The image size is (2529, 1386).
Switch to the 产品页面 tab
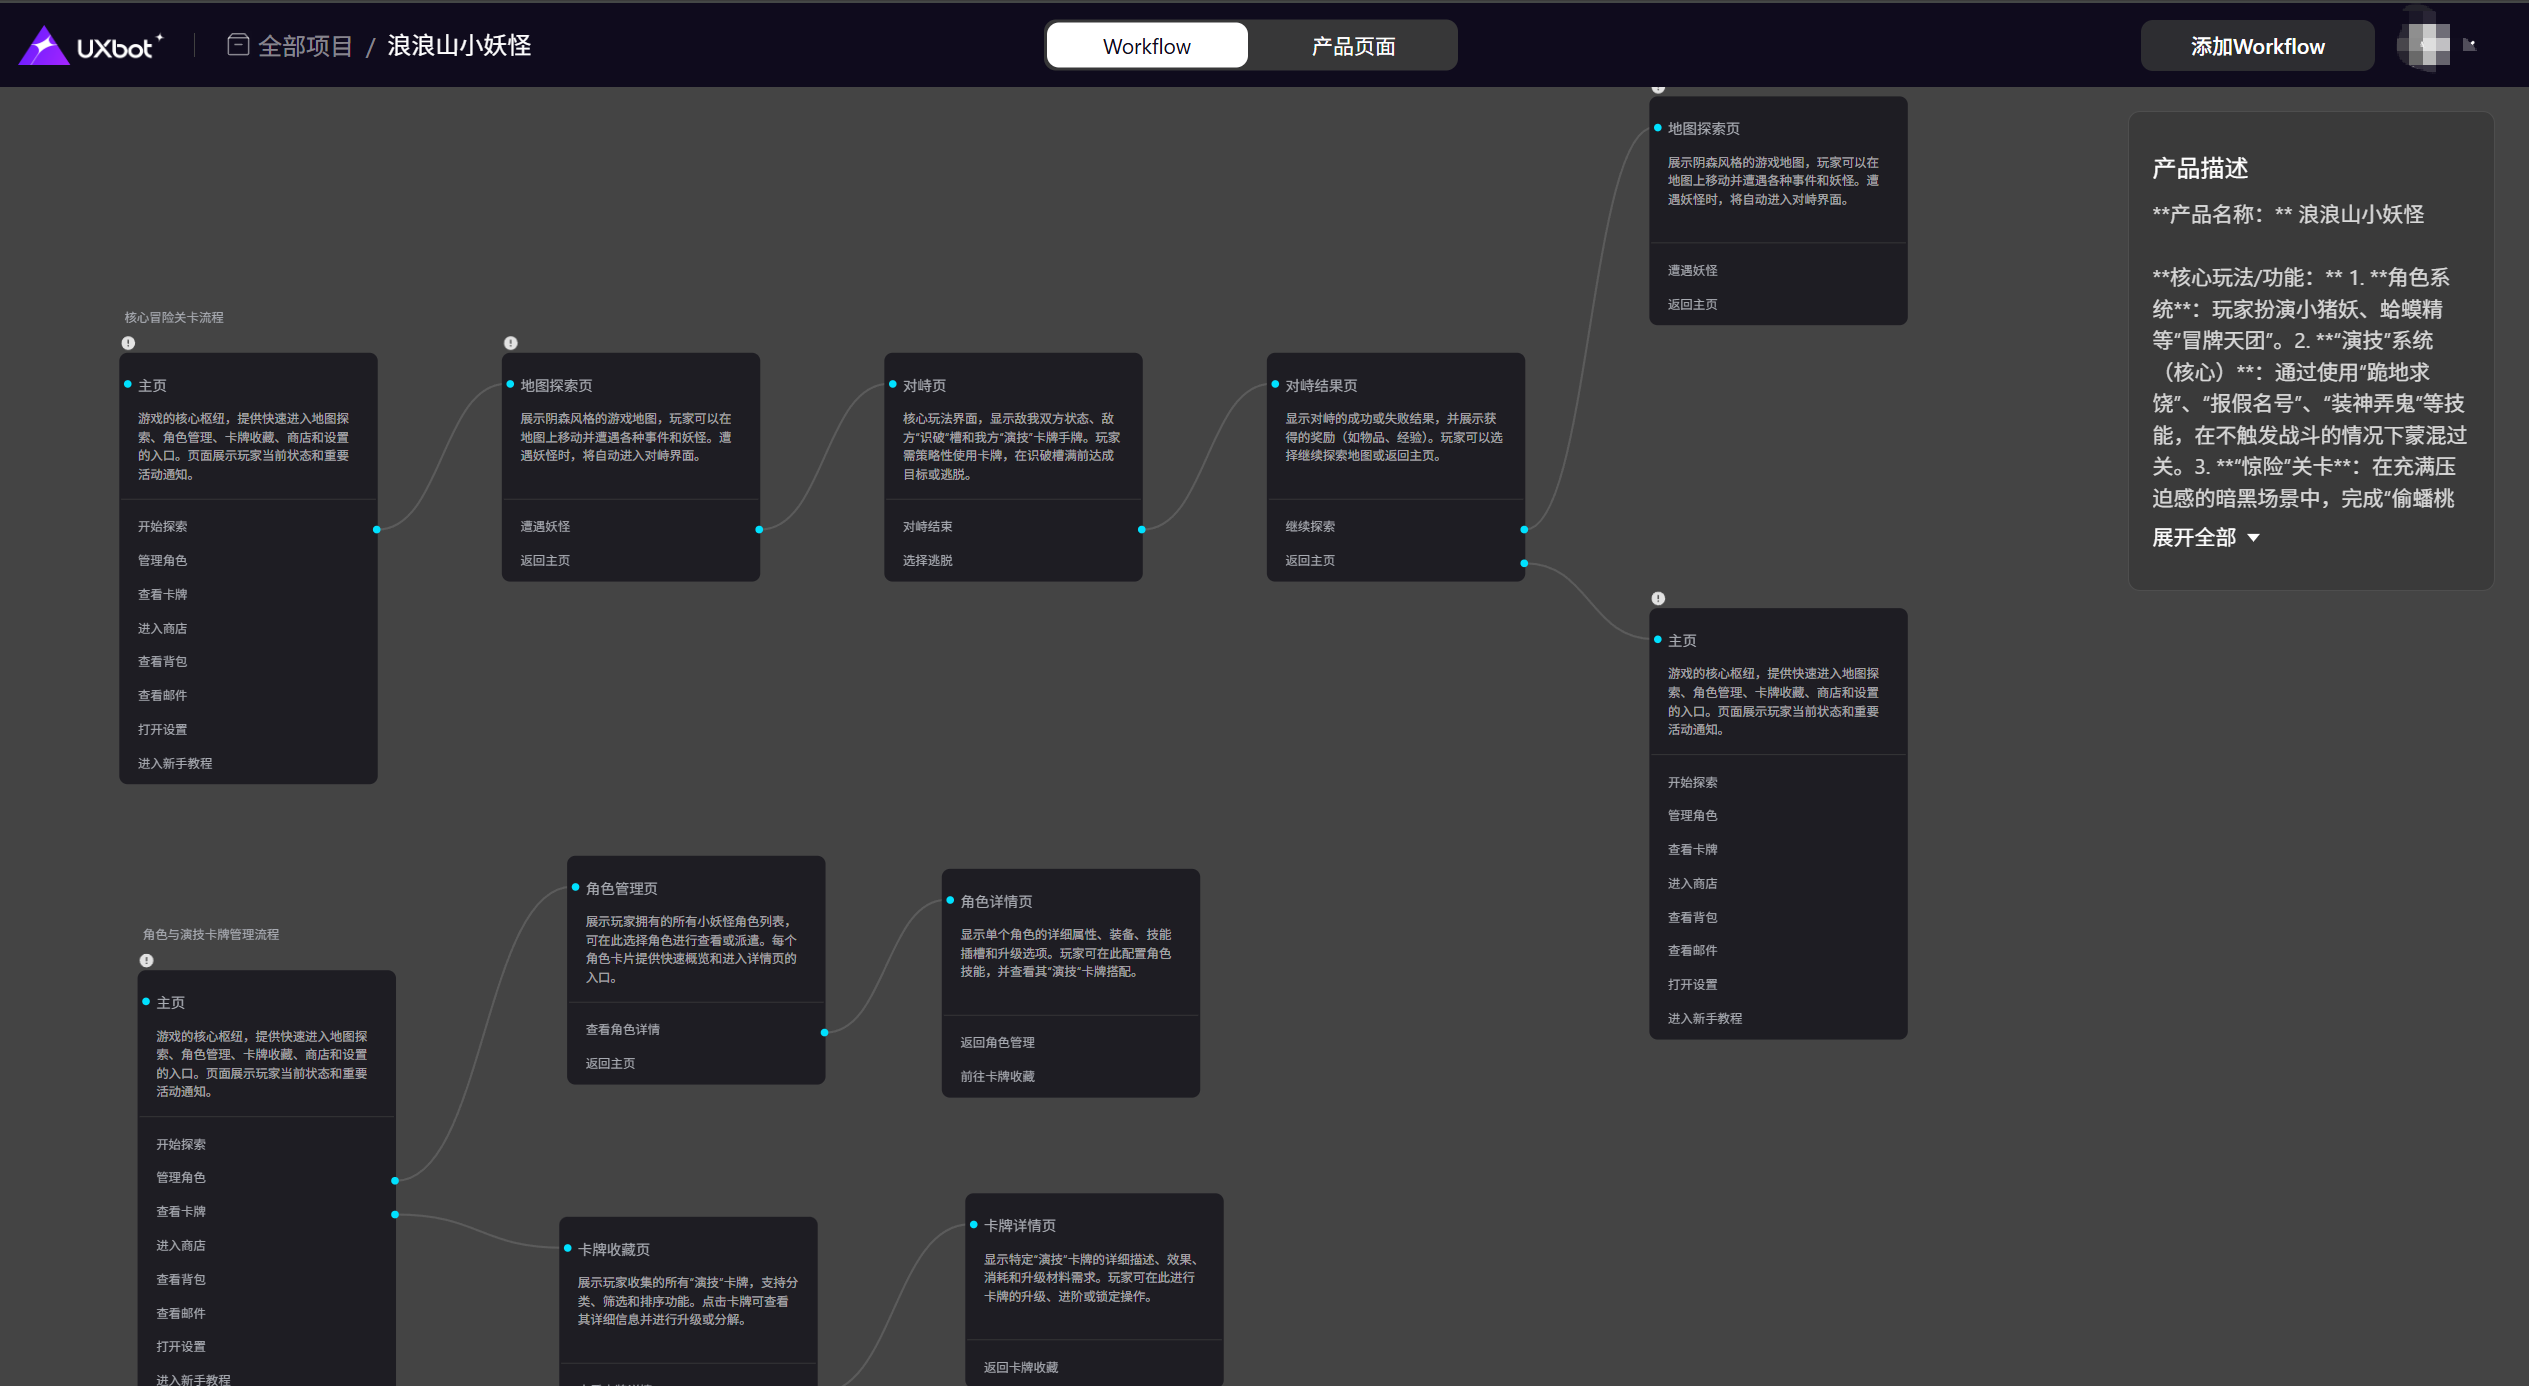point(1353,46)
